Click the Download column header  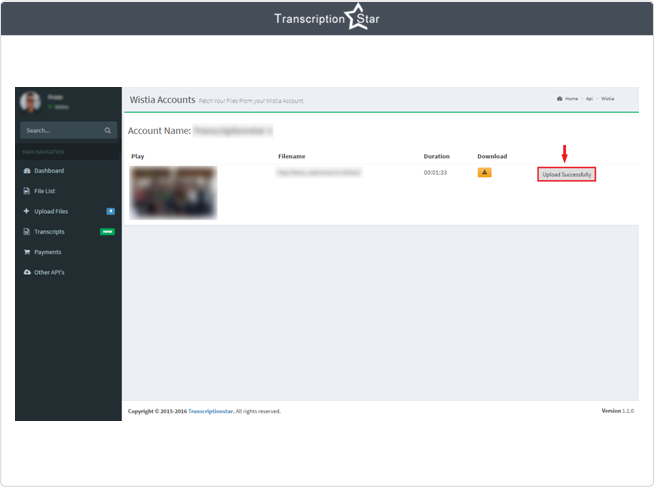[492, 156]
